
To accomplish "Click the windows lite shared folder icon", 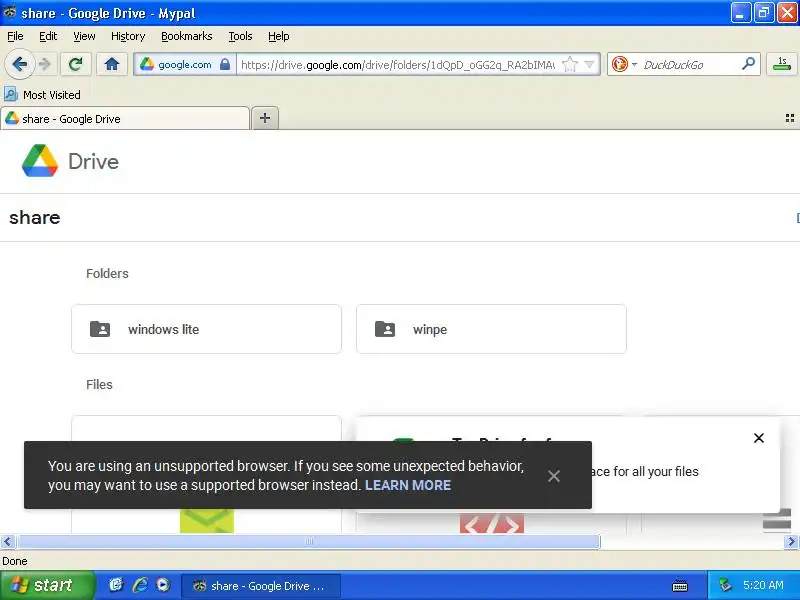I will [x=100, y=329].
